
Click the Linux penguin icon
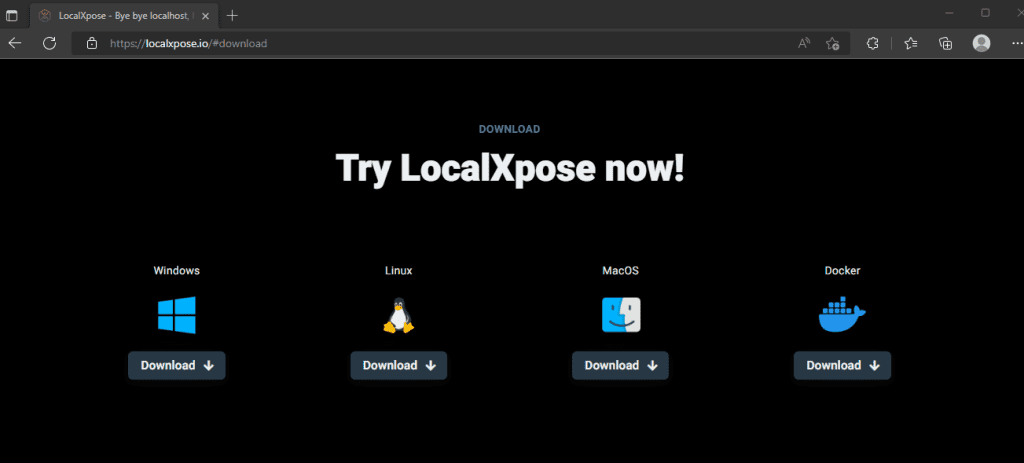(398, 316)
